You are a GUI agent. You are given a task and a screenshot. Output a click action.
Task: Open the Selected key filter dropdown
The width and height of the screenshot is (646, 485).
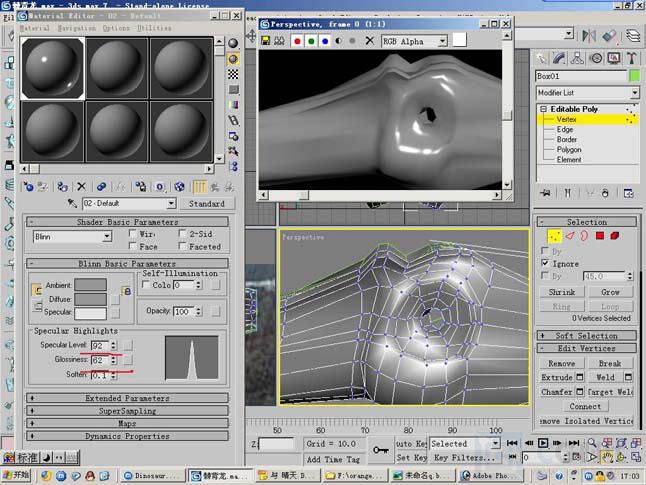496,443
